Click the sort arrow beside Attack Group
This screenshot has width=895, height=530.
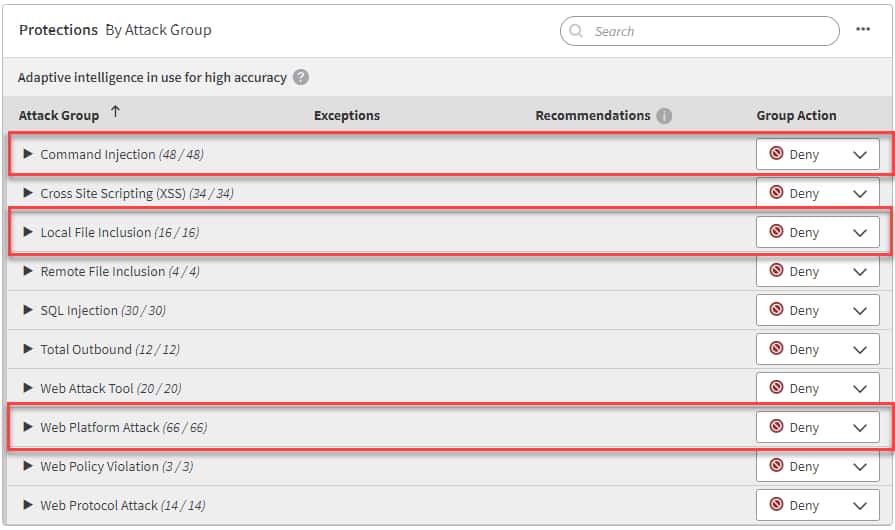116,112
